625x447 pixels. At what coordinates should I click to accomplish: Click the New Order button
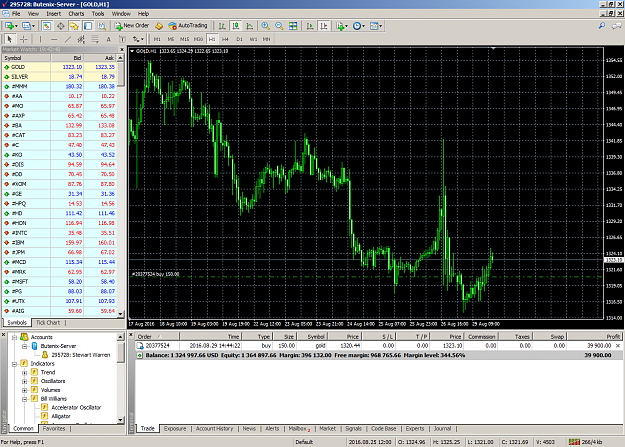[x=132, y=26]
